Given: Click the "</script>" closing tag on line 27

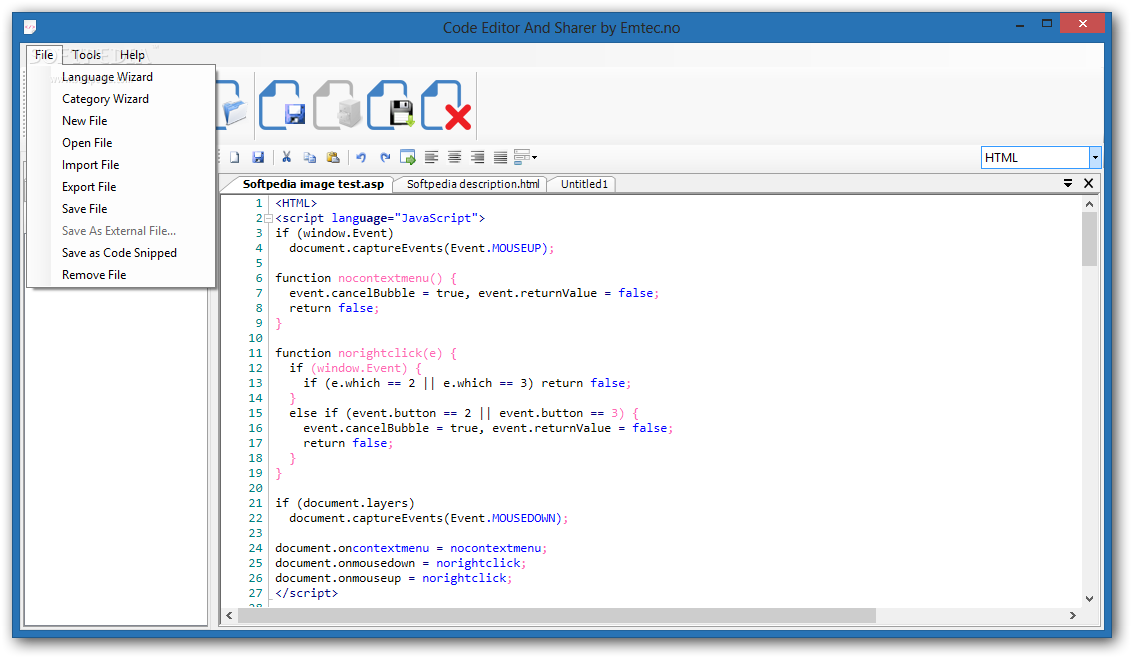Looking at the screenshot, I should (x=306, y=593).
